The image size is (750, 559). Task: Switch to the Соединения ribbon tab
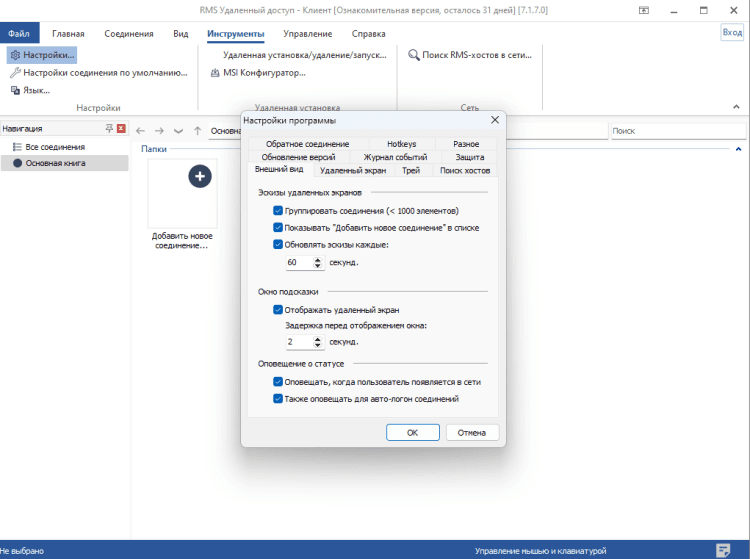point(129,33)
